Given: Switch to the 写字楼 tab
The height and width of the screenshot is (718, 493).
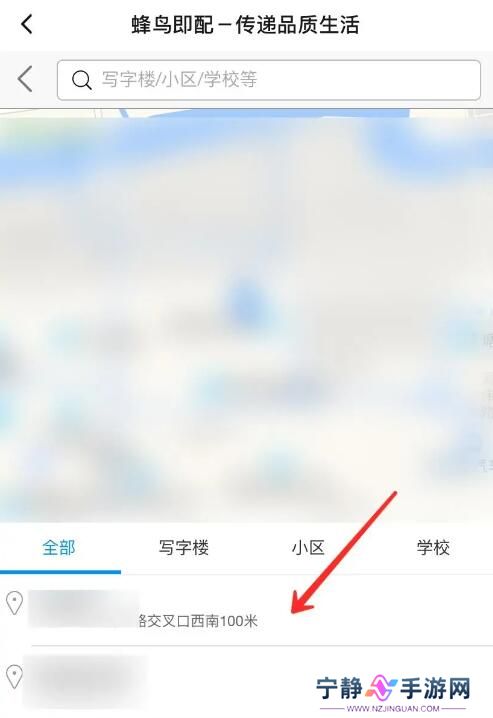Looking at the screenshot, I should pyautogui.click(x=184, y=548).
